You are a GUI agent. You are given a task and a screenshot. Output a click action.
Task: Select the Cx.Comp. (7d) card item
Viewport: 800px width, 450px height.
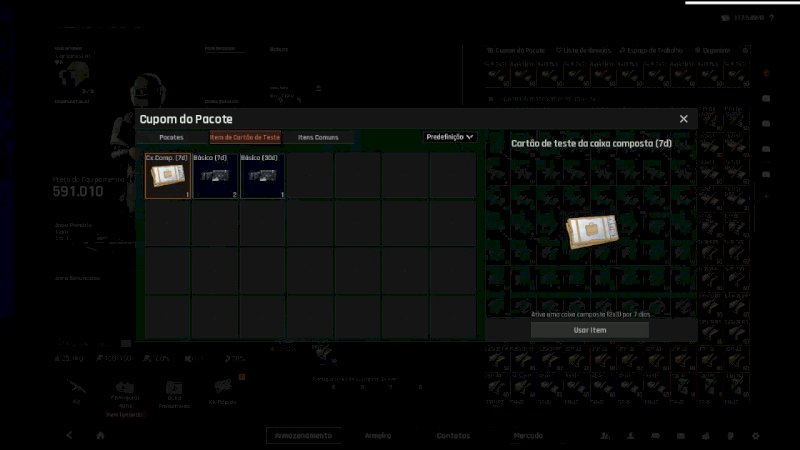point(168,176)
